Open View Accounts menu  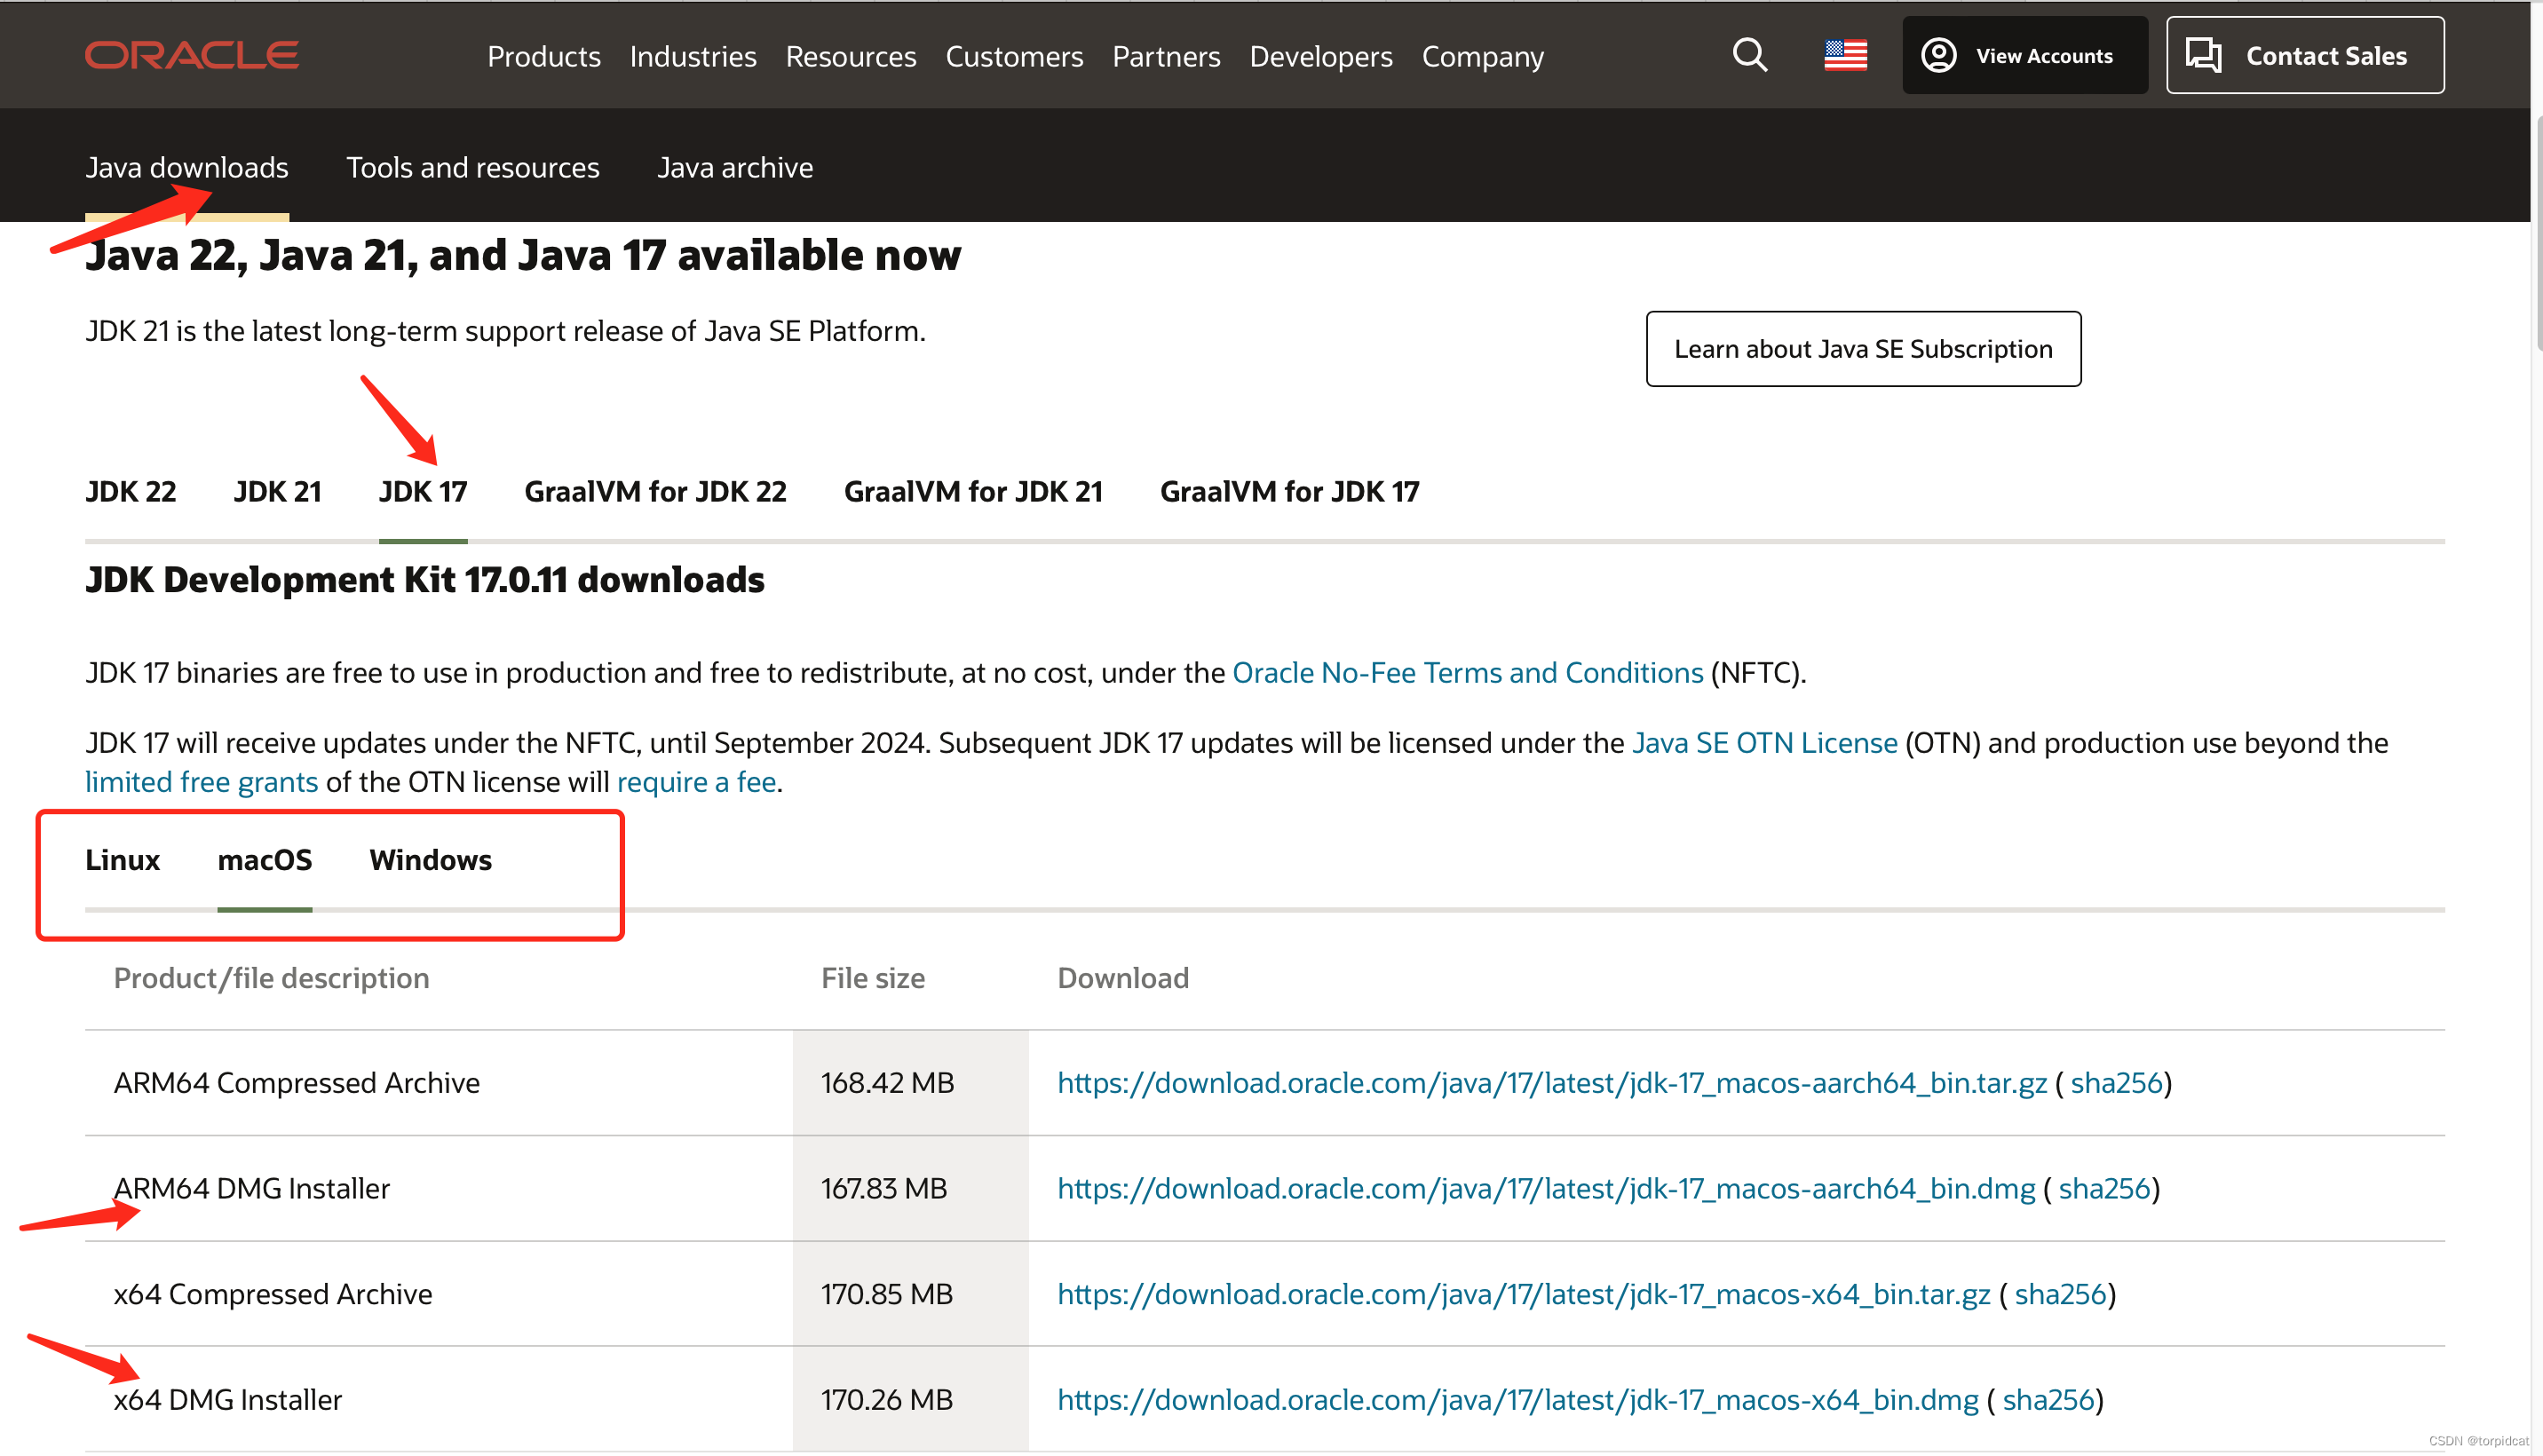coord(2024,55)
